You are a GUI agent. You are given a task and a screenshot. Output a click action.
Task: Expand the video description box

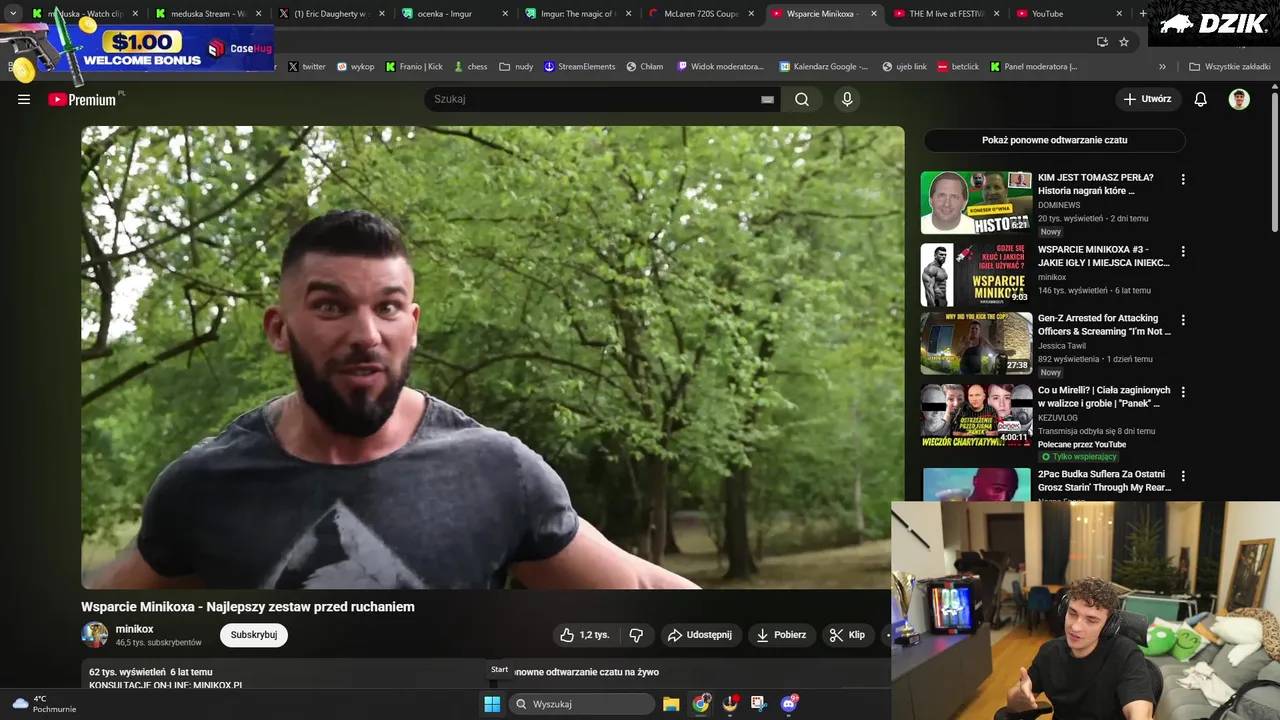pos(485,676)
